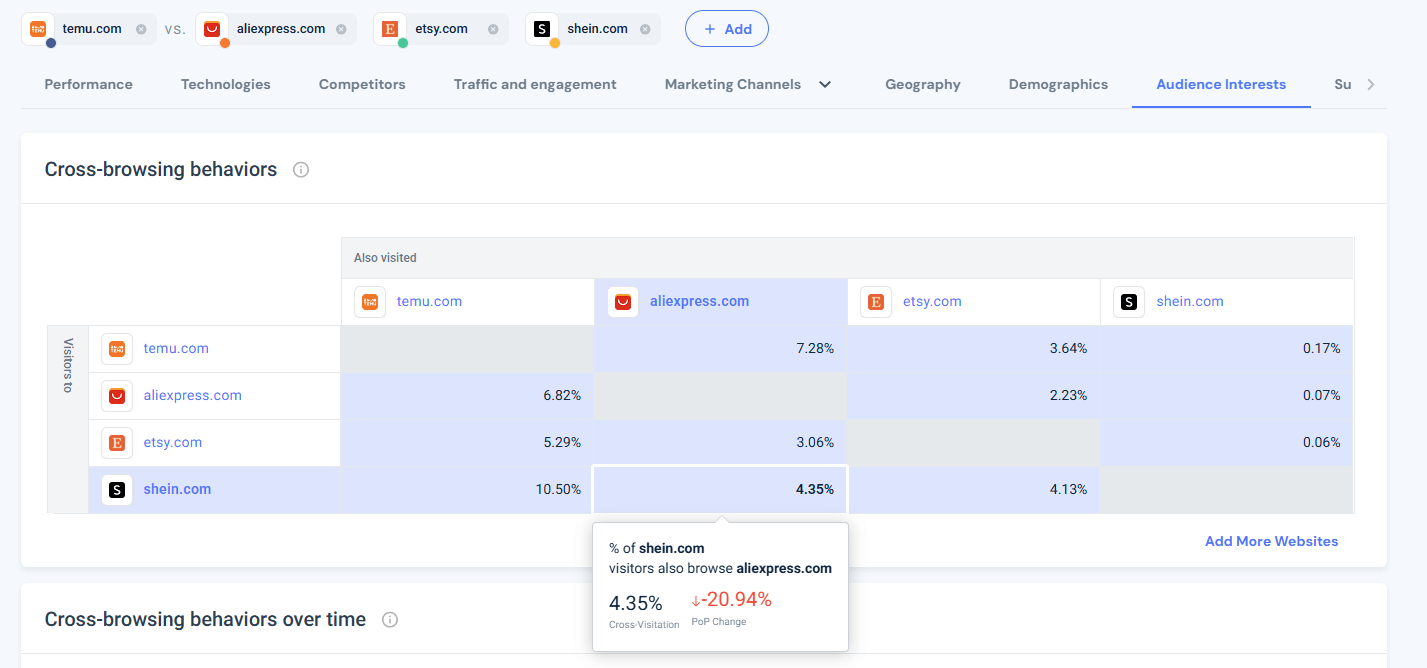Open the Performance tab
The height and width of the screenshot is (668, 1427).
click(88, 84)
